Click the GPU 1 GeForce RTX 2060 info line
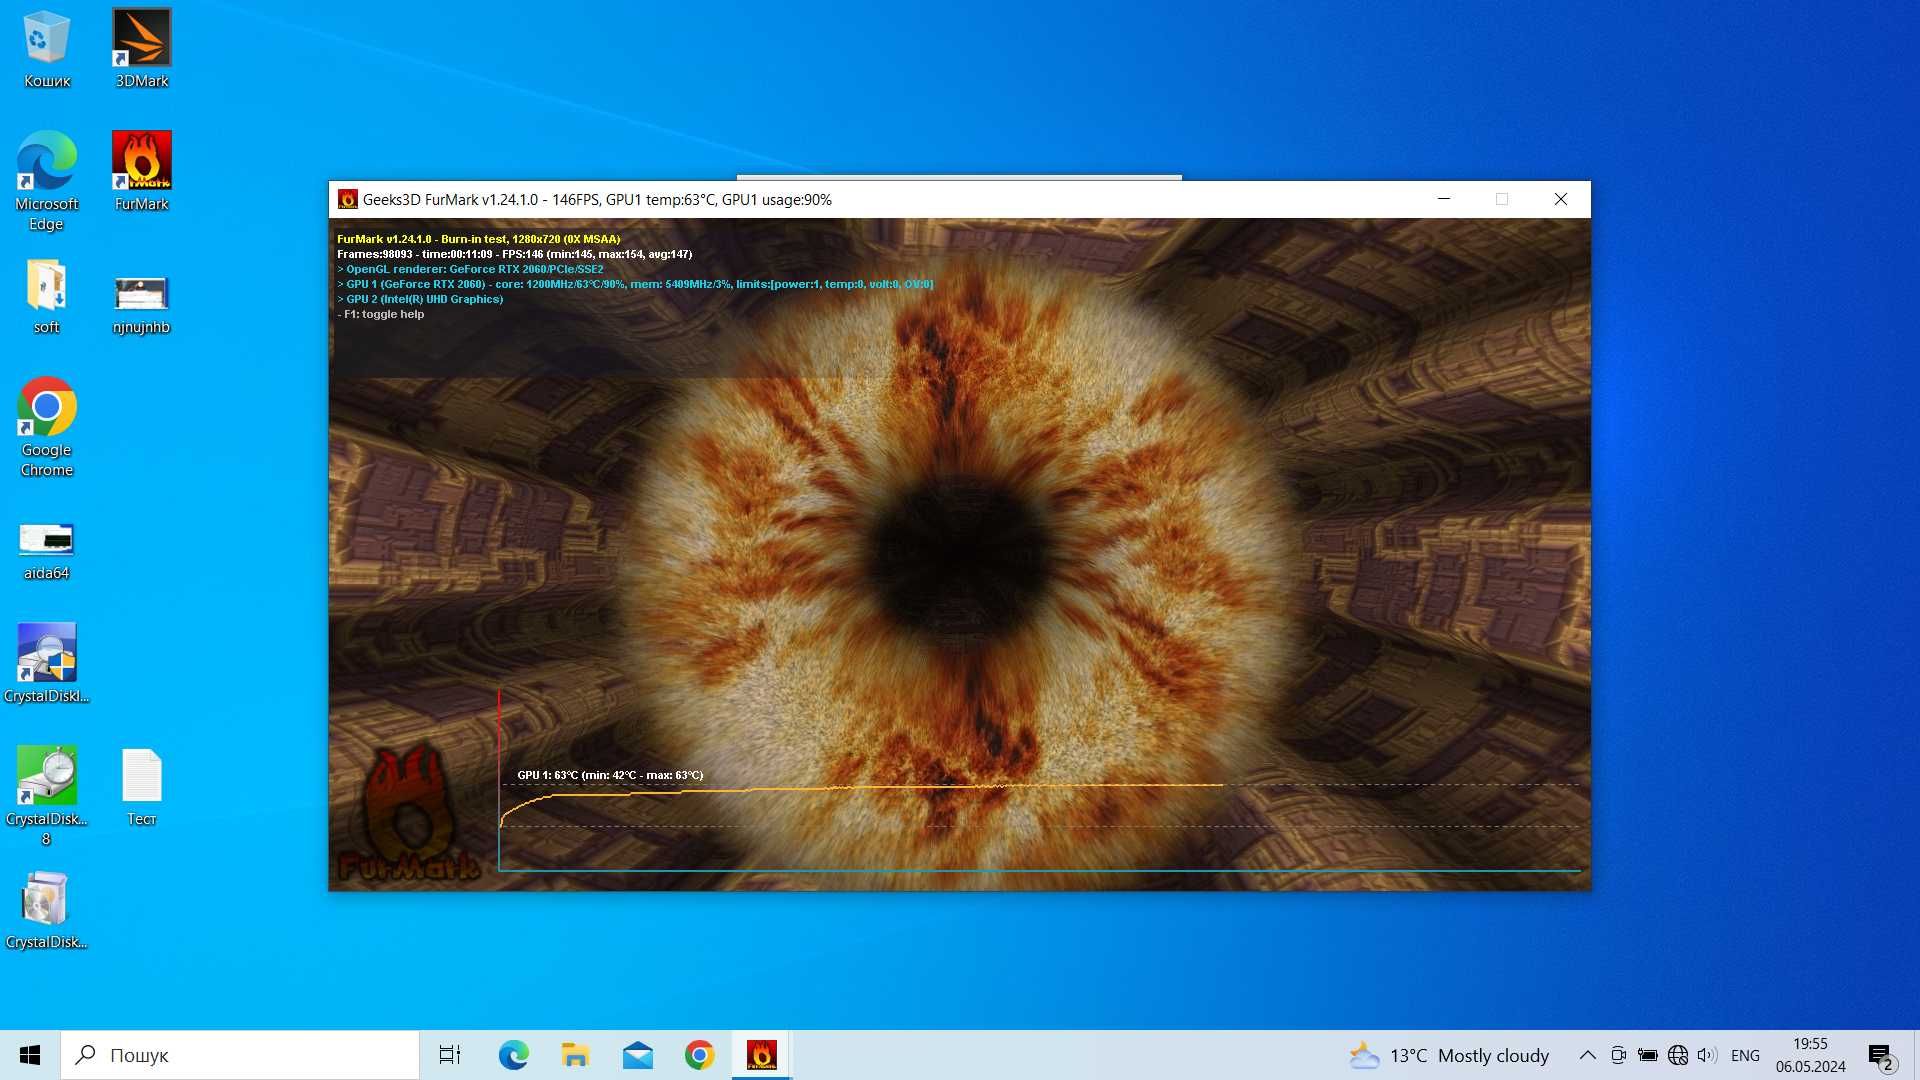1920x1080 pixels. [x=635, y=284]
